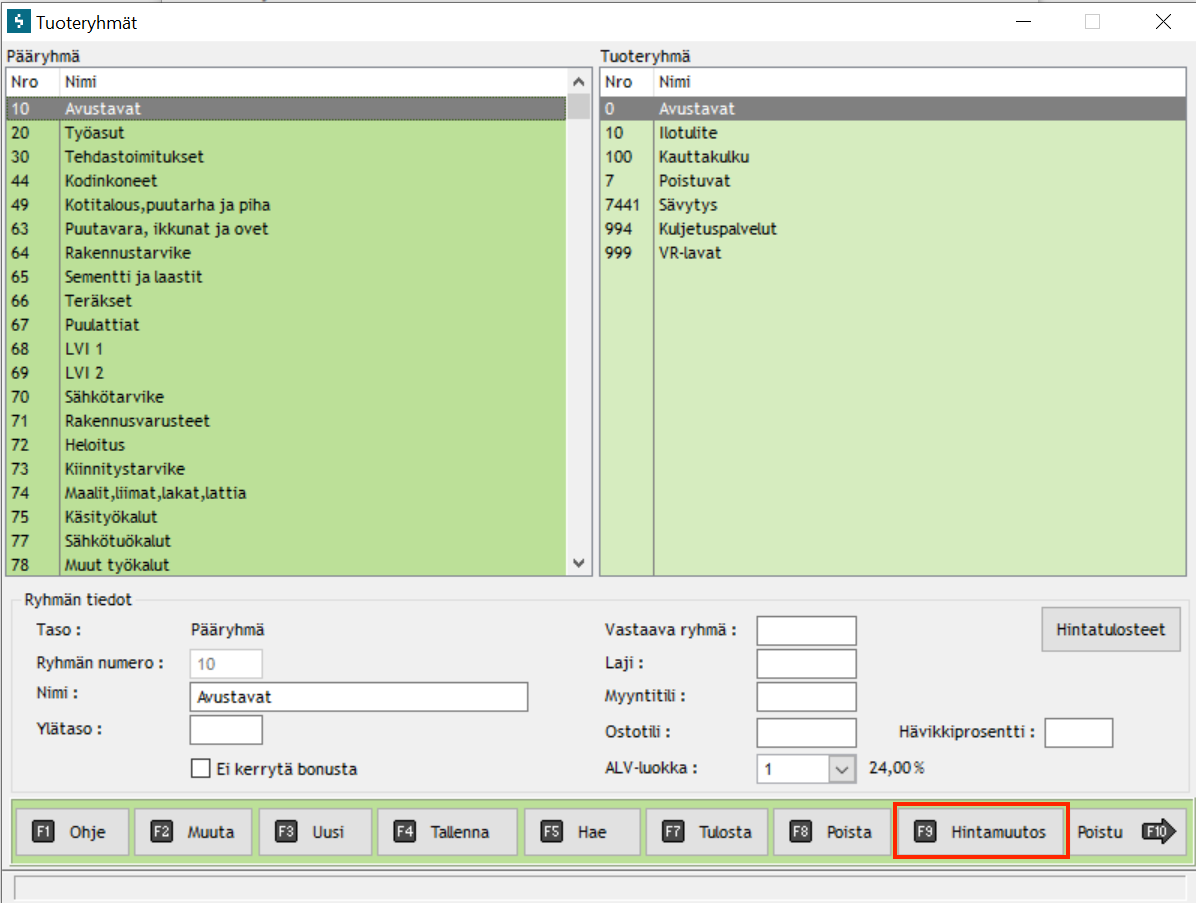The height and width of the screenshot is (903, 1196).
Task: Create new group with F3 Uusi
Action: pos(315,832)
